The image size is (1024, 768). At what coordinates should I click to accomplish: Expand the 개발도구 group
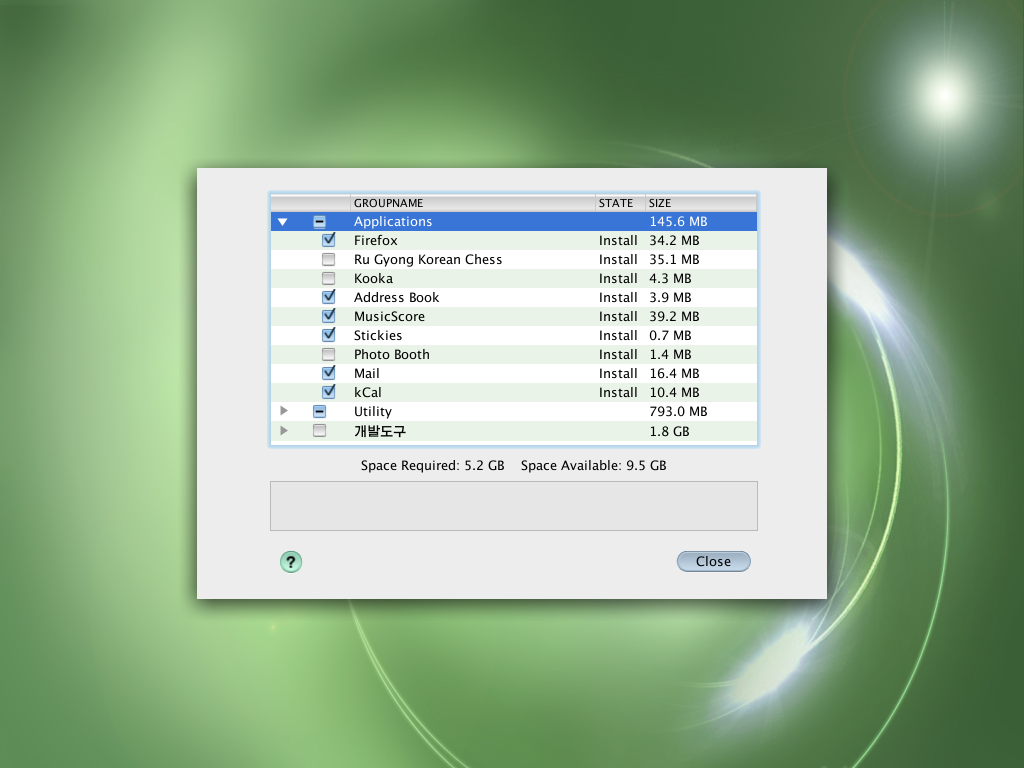point(283,430)
